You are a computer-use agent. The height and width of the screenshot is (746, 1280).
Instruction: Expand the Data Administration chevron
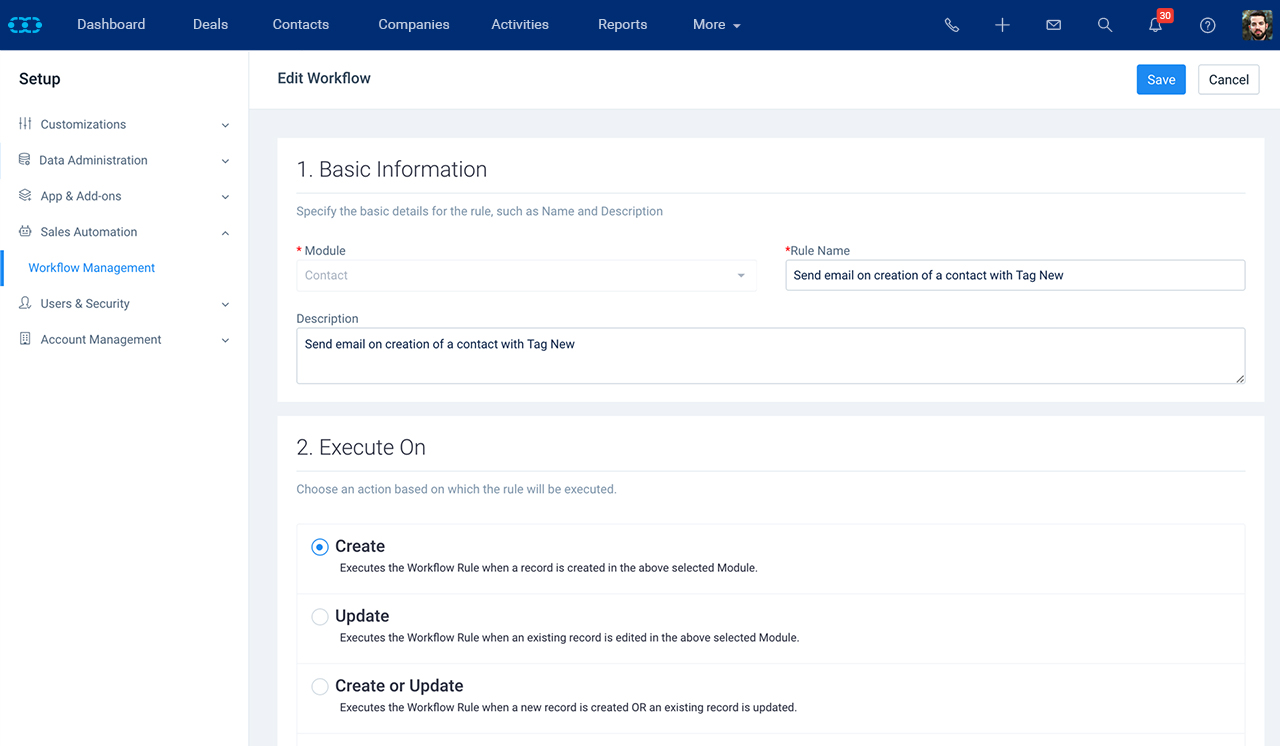225,161
